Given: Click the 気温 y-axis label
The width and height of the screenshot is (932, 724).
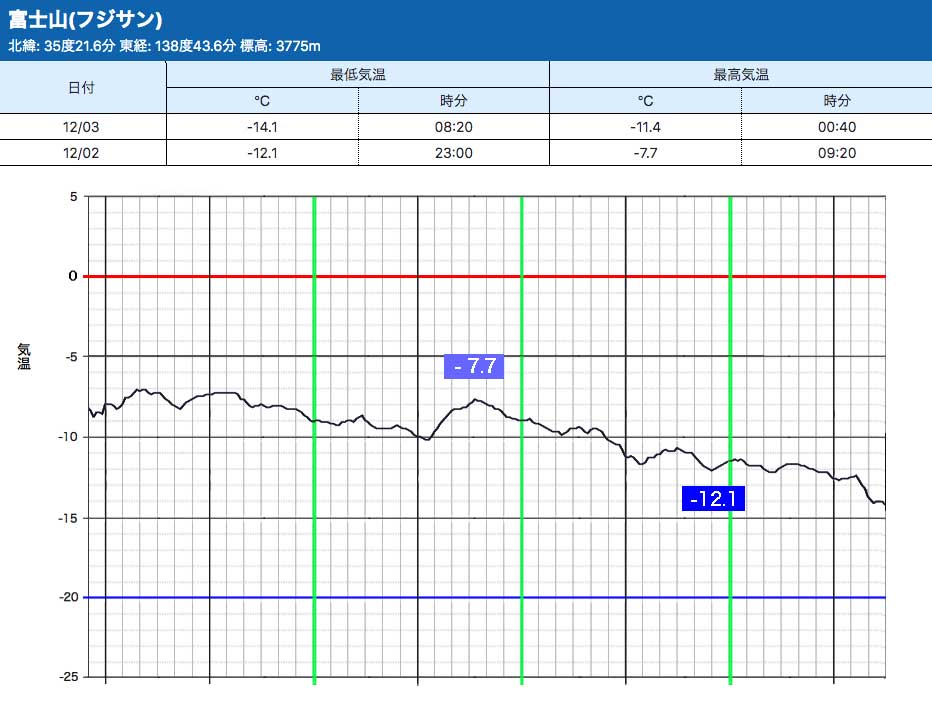Looking at the screenshot, I should [24, 356].
